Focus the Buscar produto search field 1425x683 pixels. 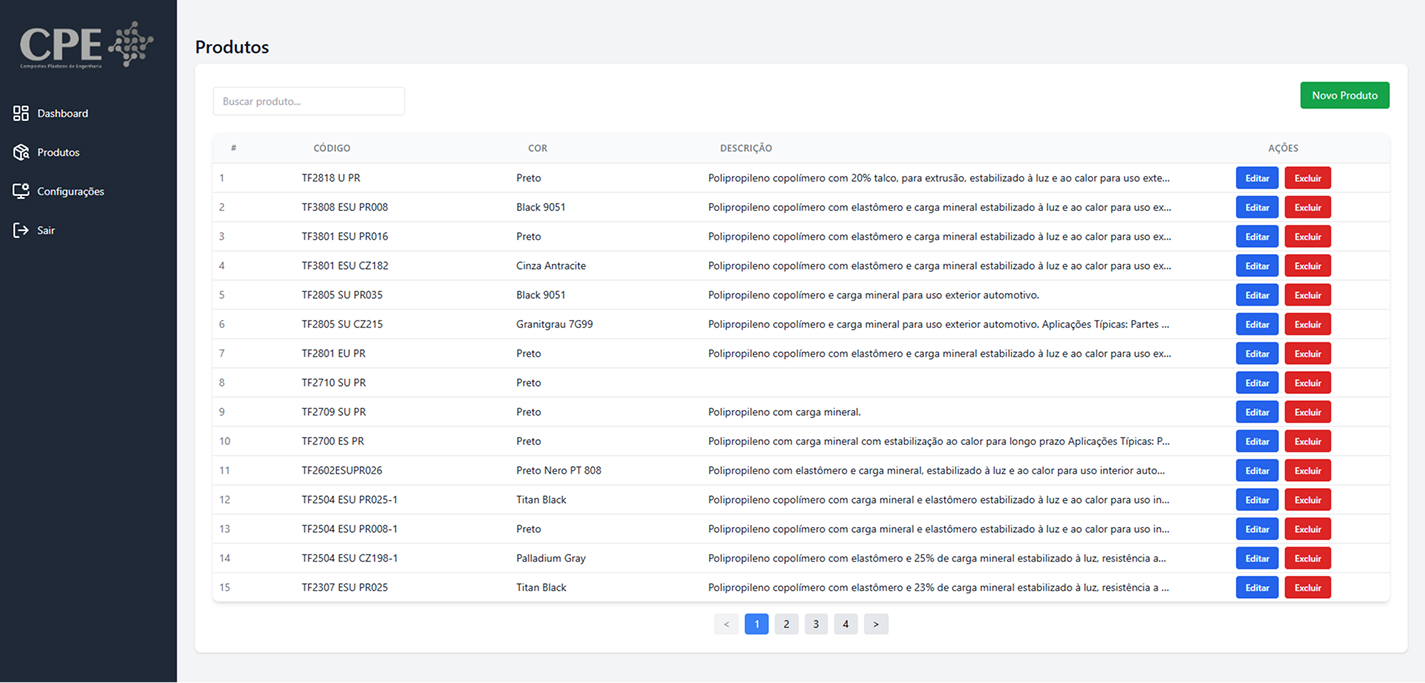[309, 101]
